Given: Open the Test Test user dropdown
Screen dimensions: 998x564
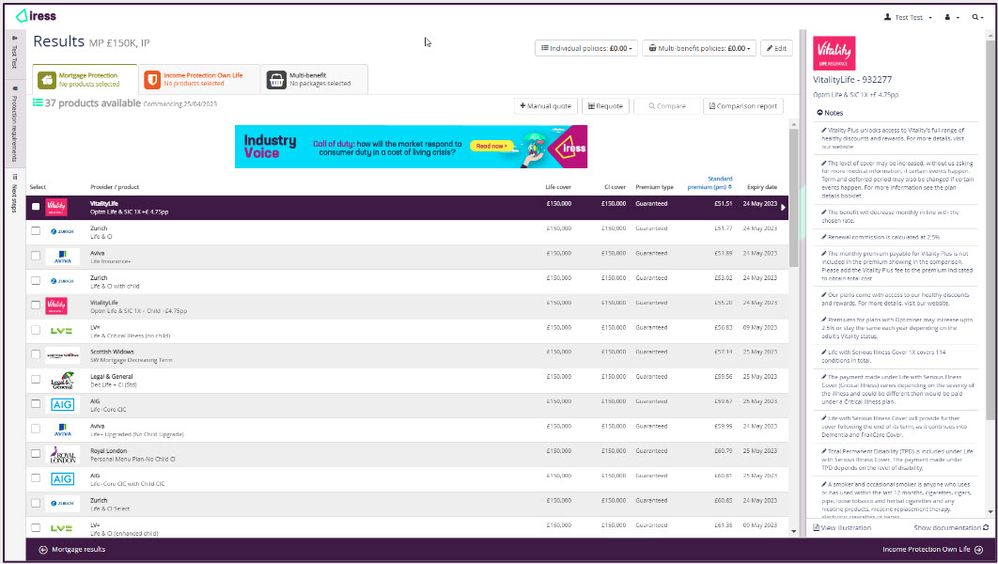Looking at the screenshot, I should 908,17.
